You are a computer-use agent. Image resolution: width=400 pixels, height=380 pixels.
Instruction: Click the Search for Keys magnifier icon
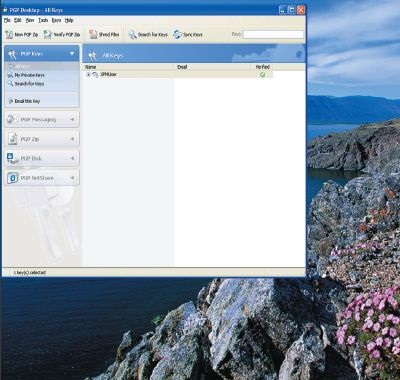(132, 34)
